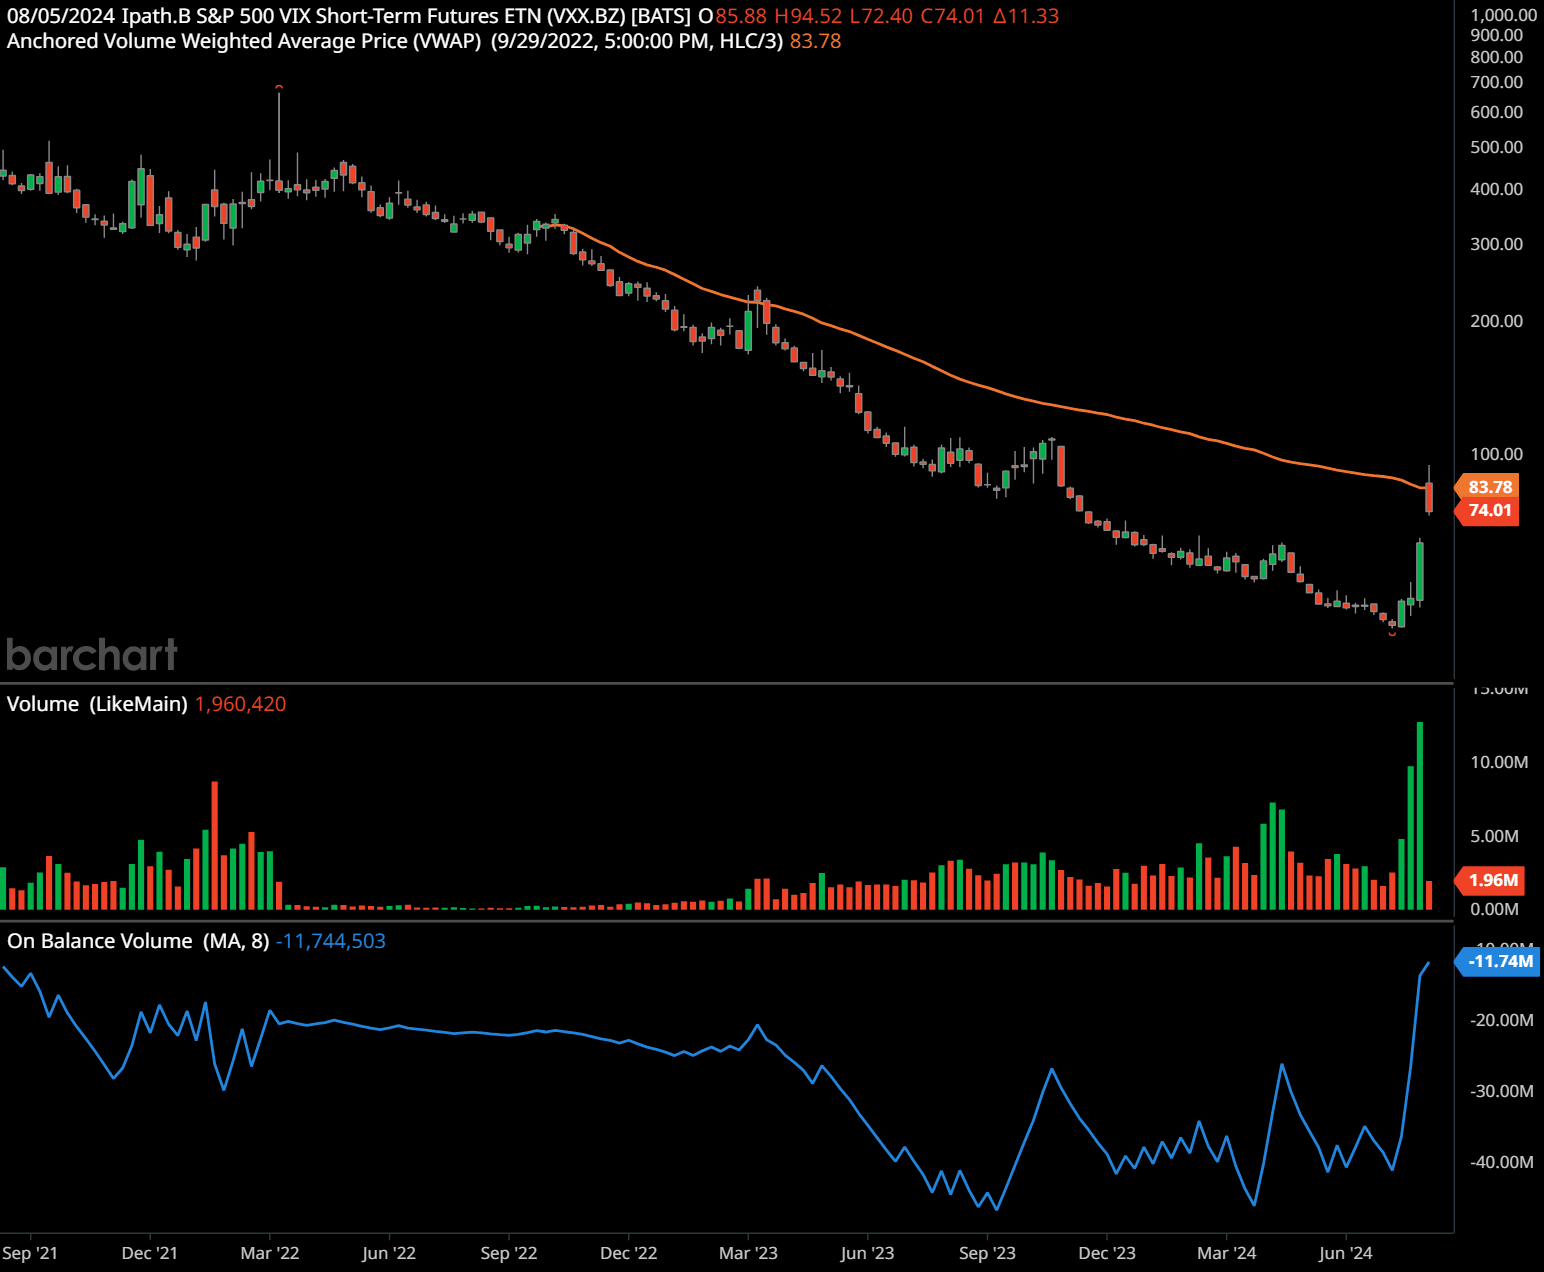Click the Jun '22 date axis label

pyautogui.click(x=389, y=1253)
